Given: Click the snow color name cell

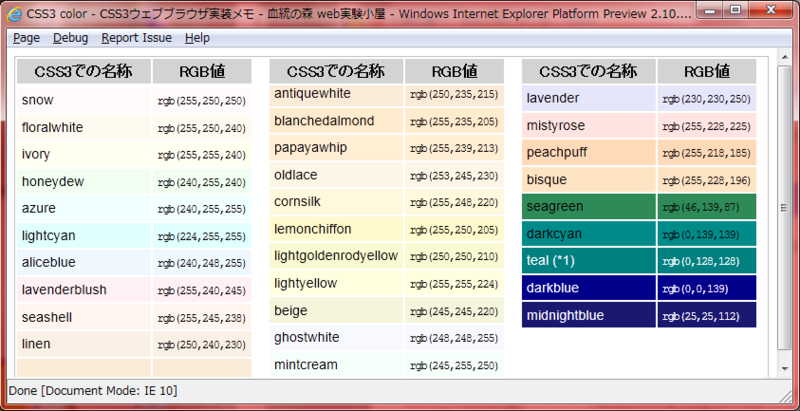Looking at the screenshot, I should click(x=84, y=100).
